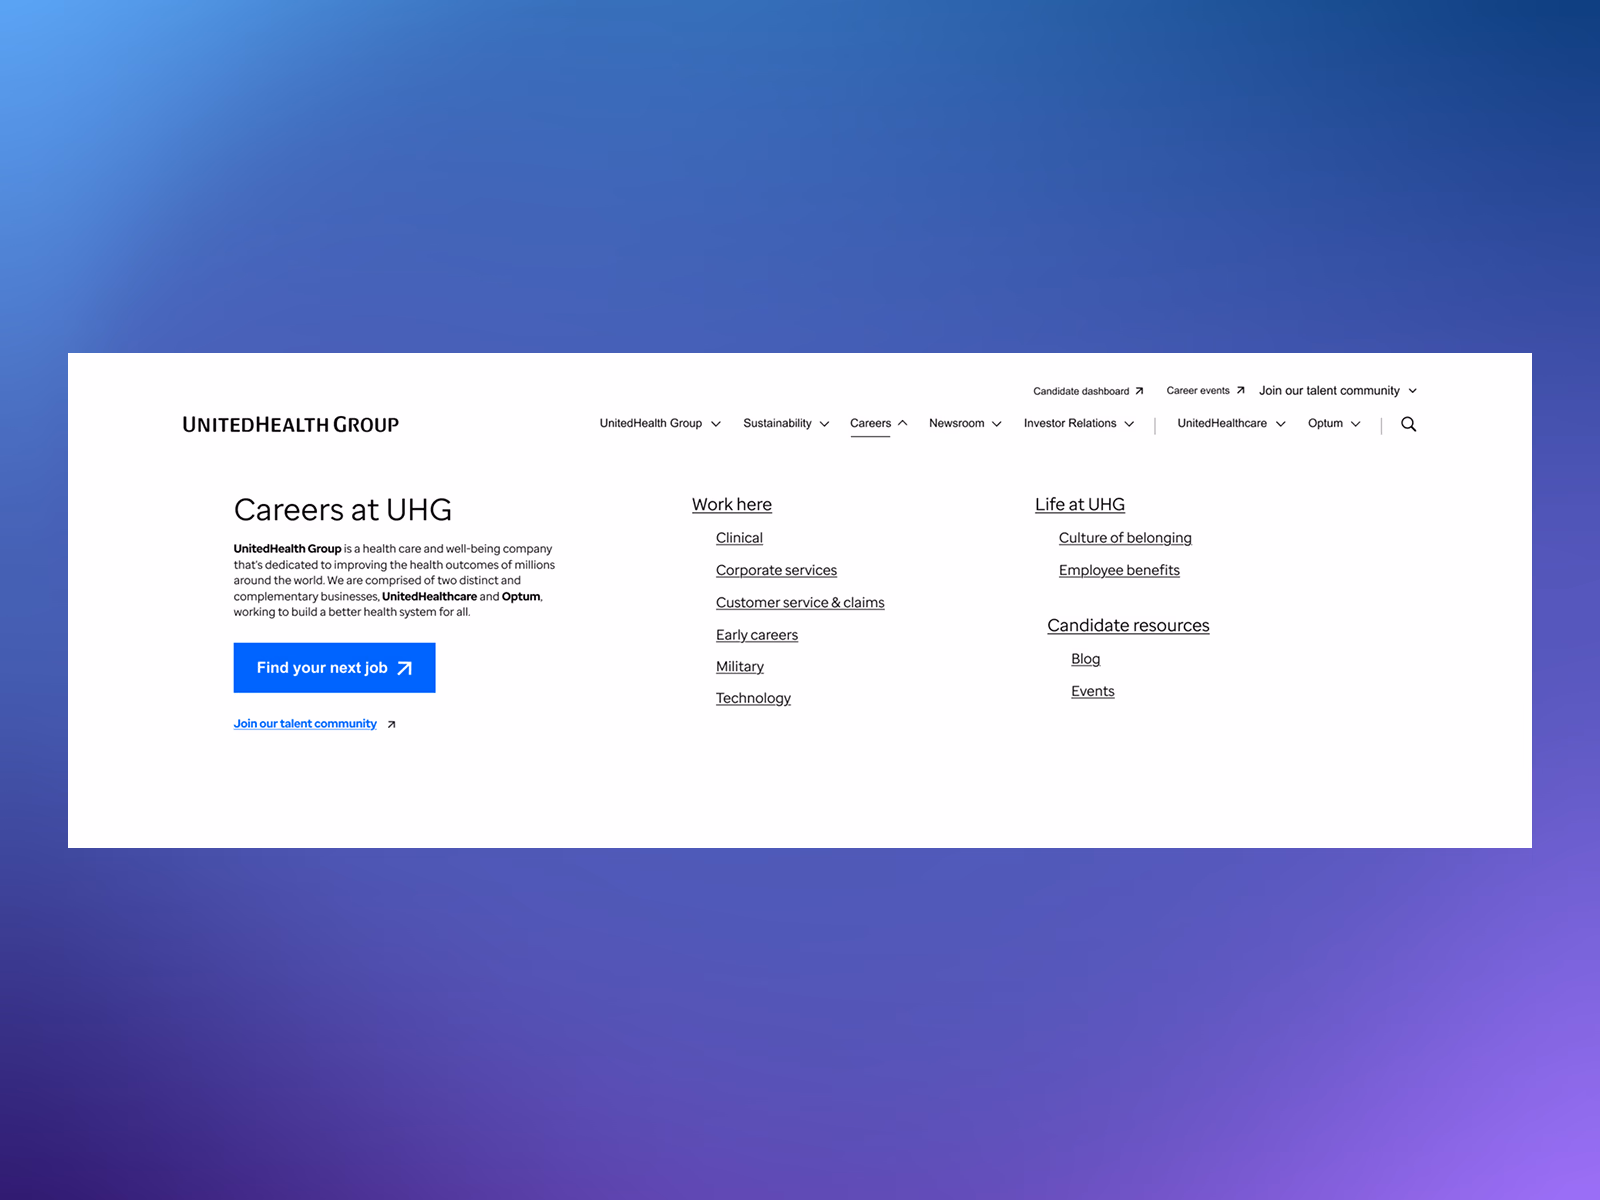This screenshot has width=1600, height=1200.
Task: Open the top Join our talent community menu
Action: tap(1329, 391)
